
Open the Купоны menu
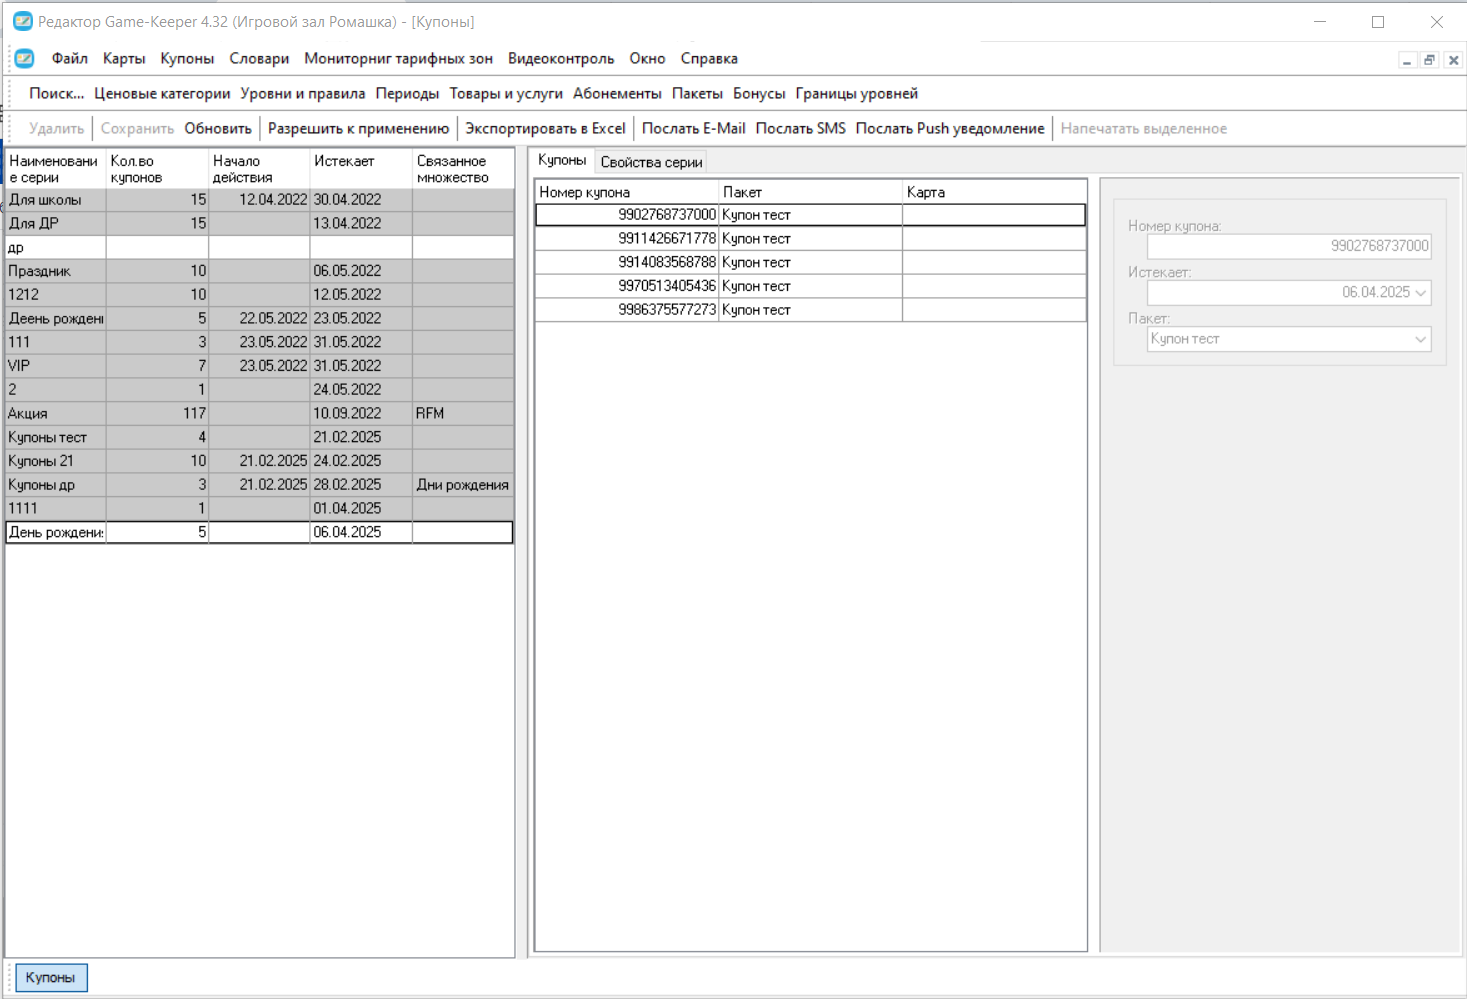click(187, 59)
